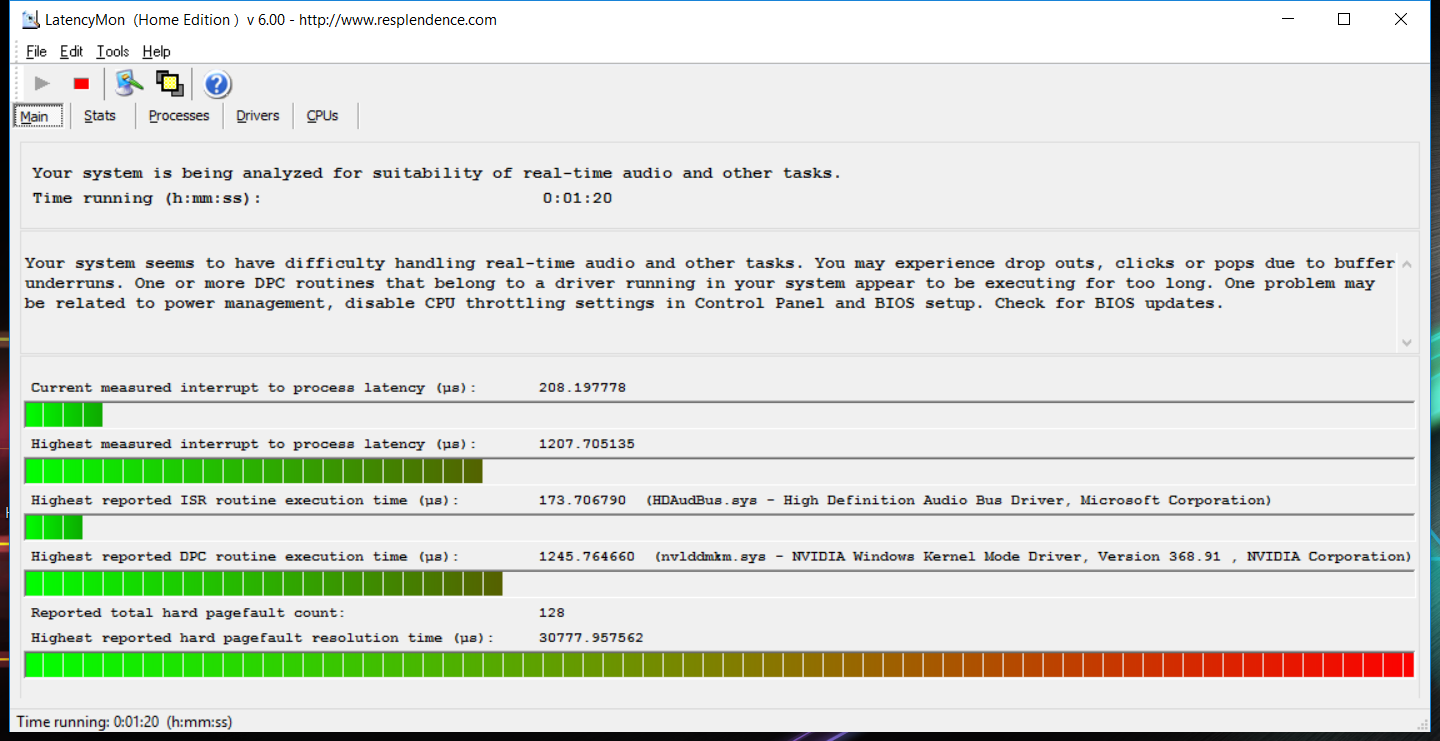Click 'Your system is being analyzed' text
The width and height of the screenshot is (1440, 741).
(x=436, y=173)
